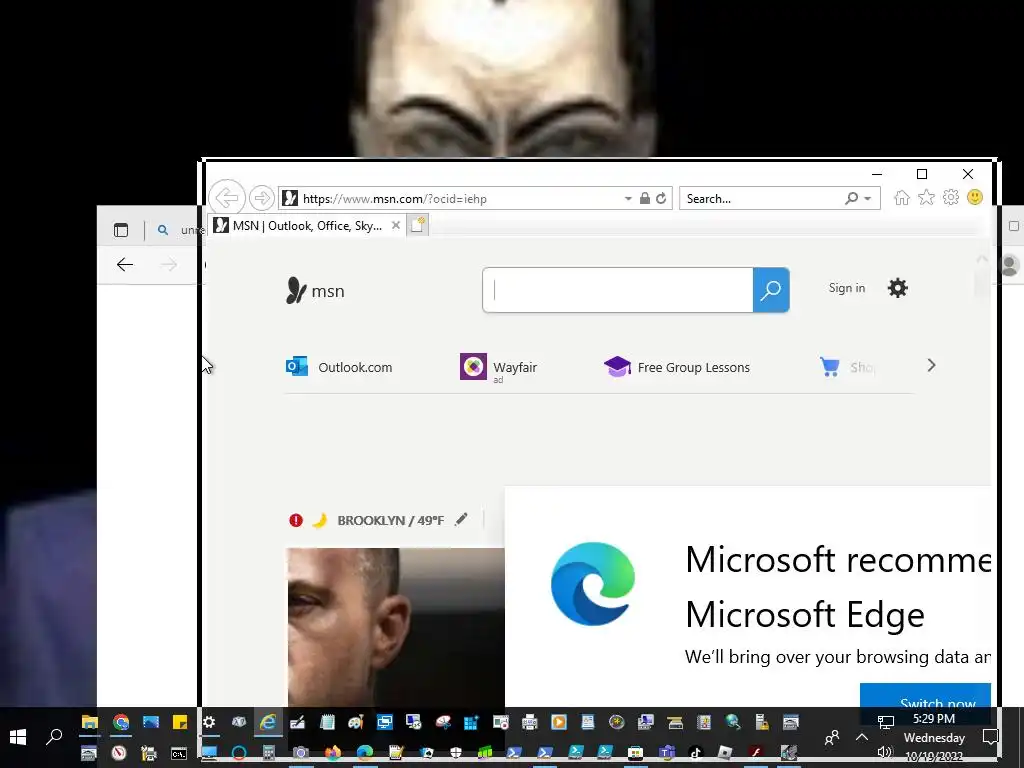Click the MSN Sign in link
Image resolution: width=1024 pixels, height=768 pixels.
point(846,288)
